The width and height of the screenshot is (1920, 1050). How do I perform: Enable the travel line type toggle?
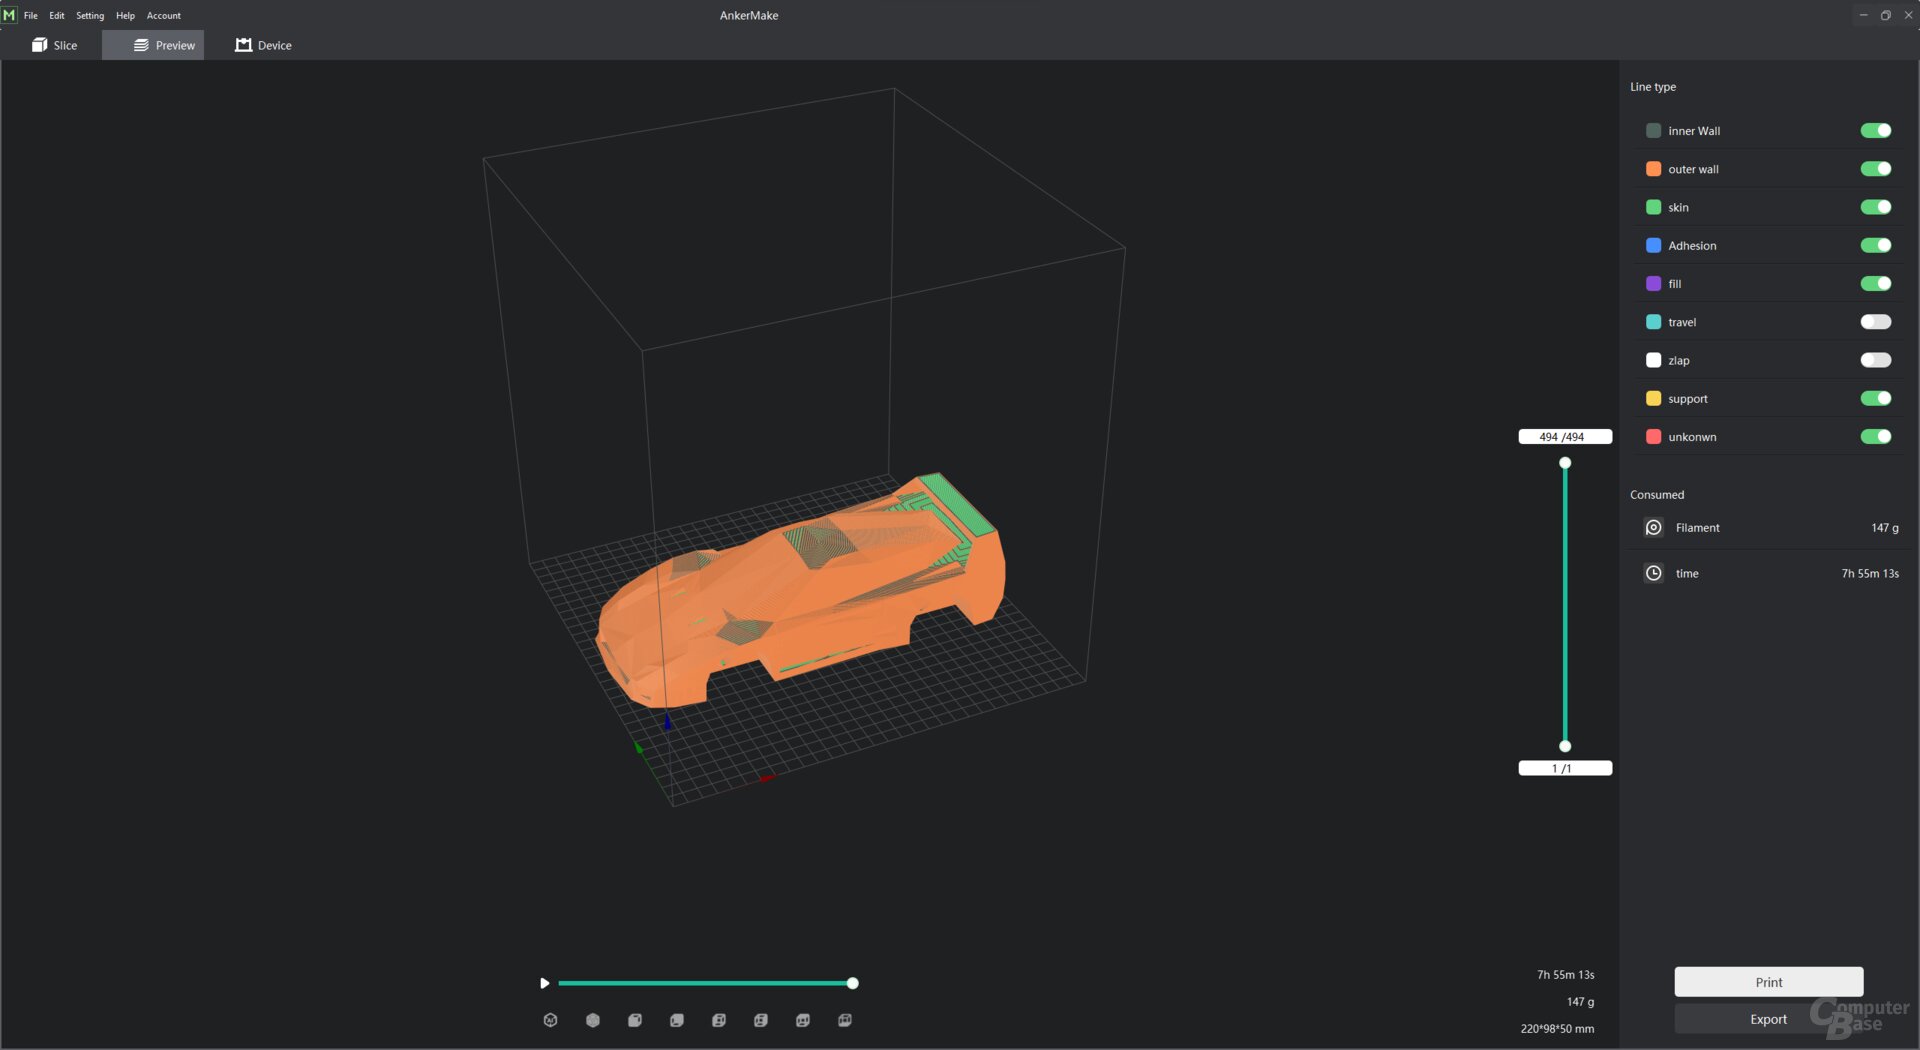[1875, 322]
